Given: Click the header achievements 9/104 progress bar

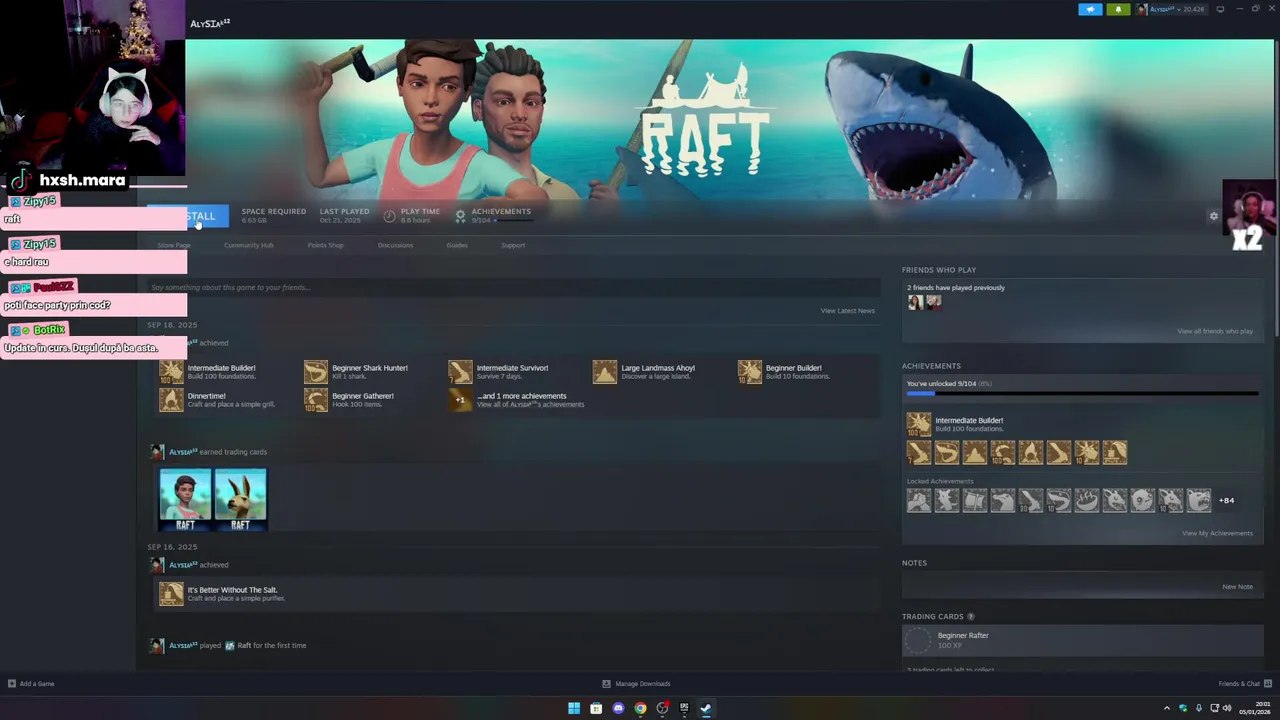Looking at the screenshot, I should coord(512,220).
